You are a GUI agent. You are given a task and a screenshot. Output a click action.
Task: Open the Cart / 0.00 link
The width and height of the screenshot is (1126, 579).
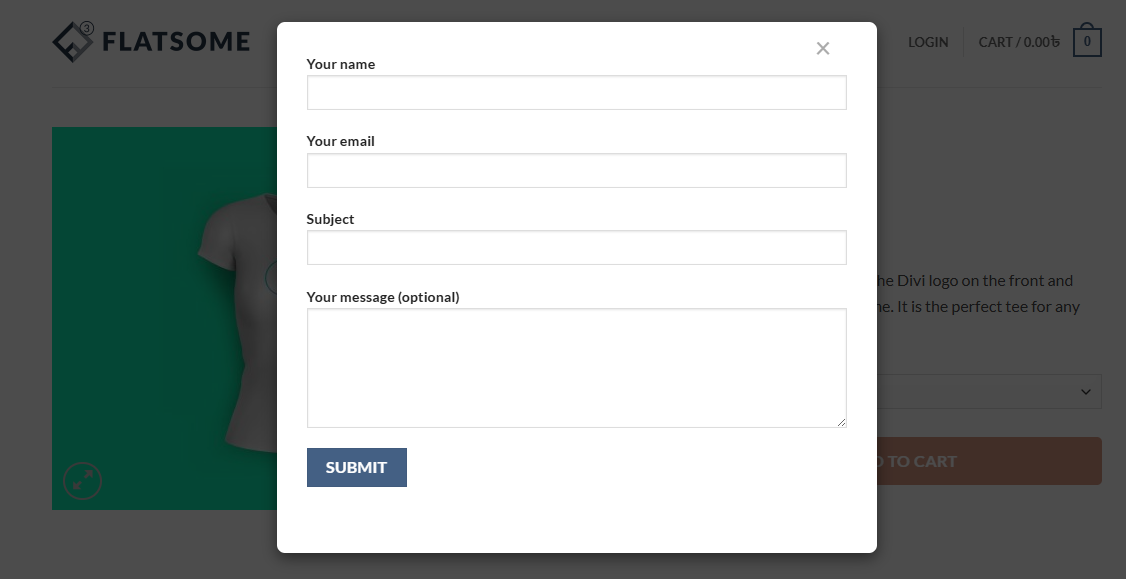click(x=1018, y=42)
